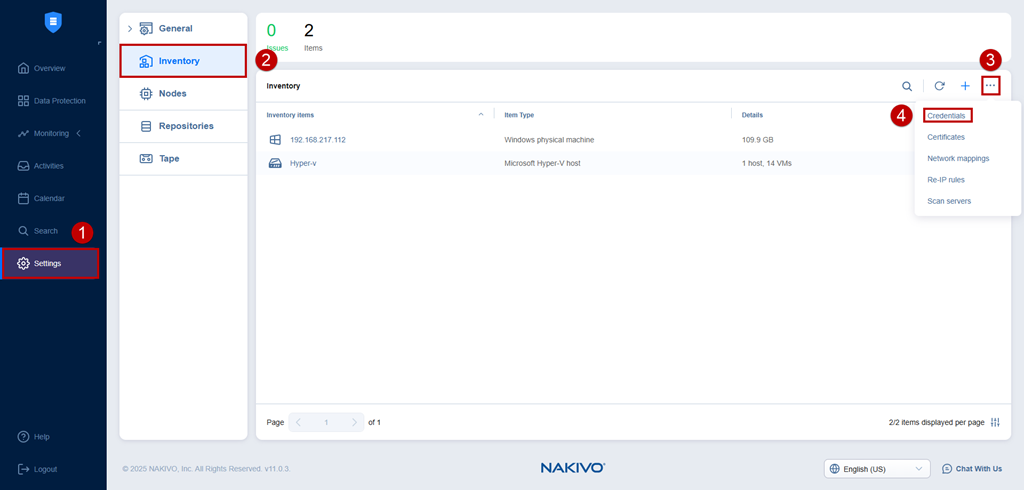This screenshot has height=490, width=1024.
Task: Open the English (US) language dropdown
Action: click(877, 468)
